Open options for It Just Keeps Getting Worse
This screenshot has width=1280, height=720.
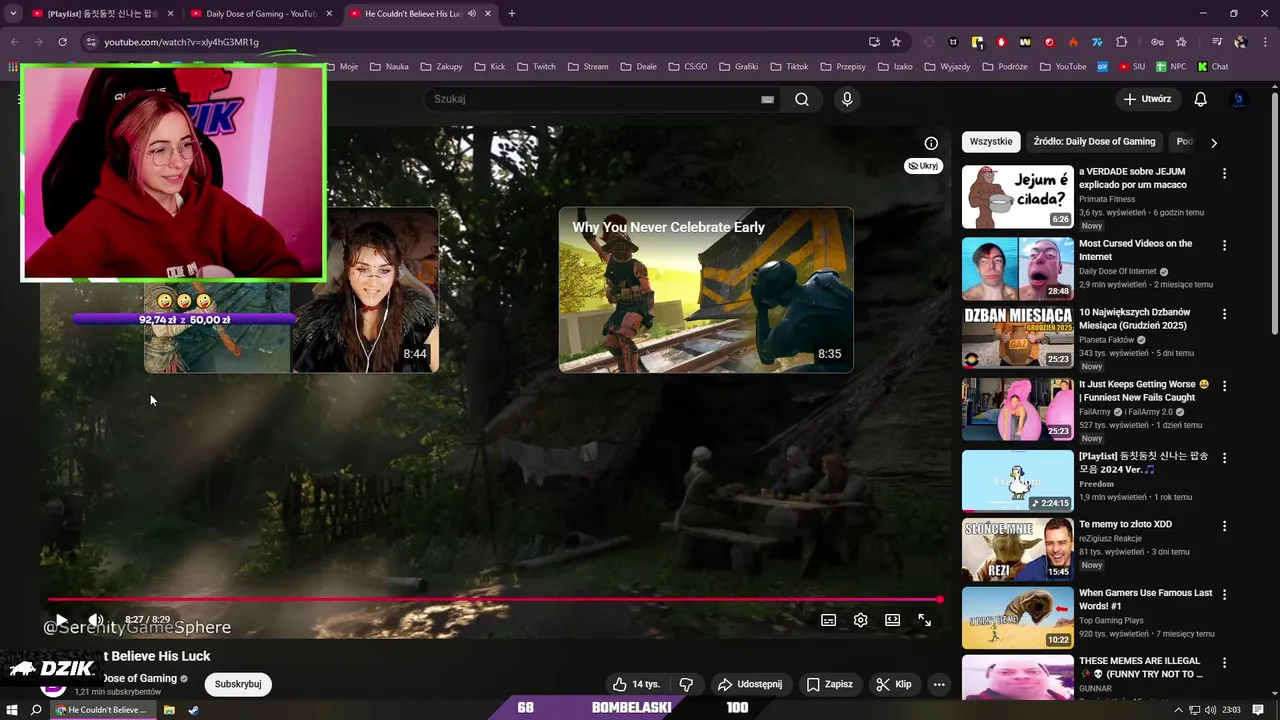pos(1224,386)
